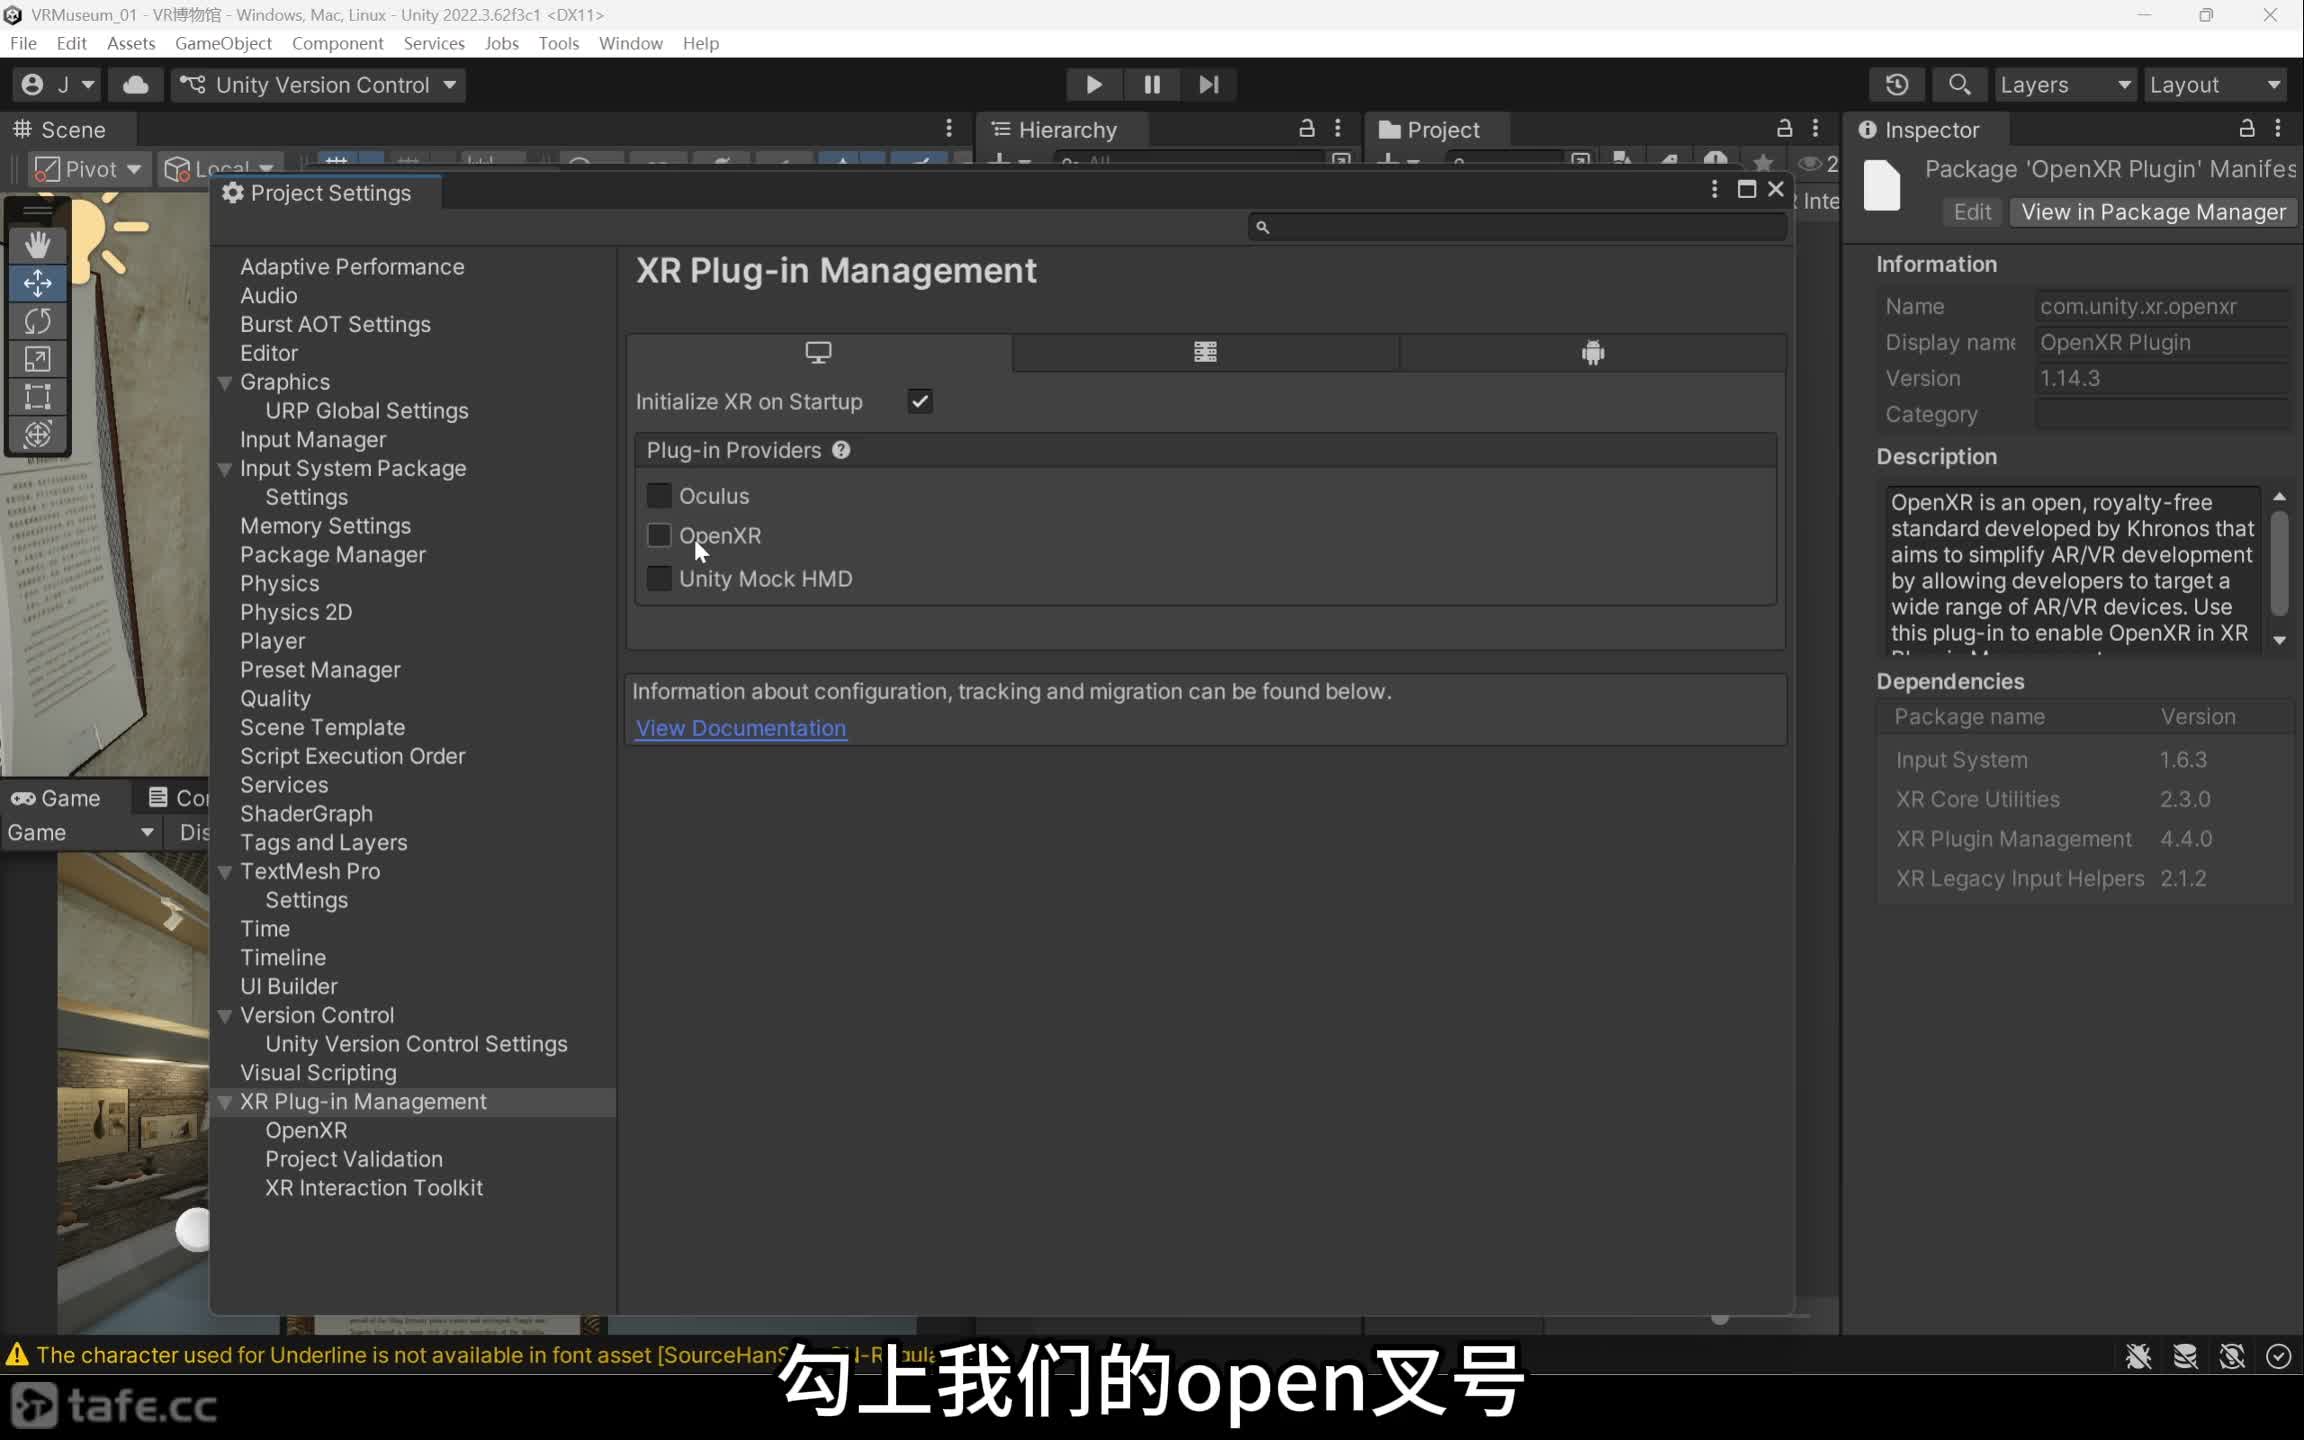This screenshot has width=2304, height=1440.
Task: Switch to the Windows, Mac, Linux platform tab
Action: 819,353
